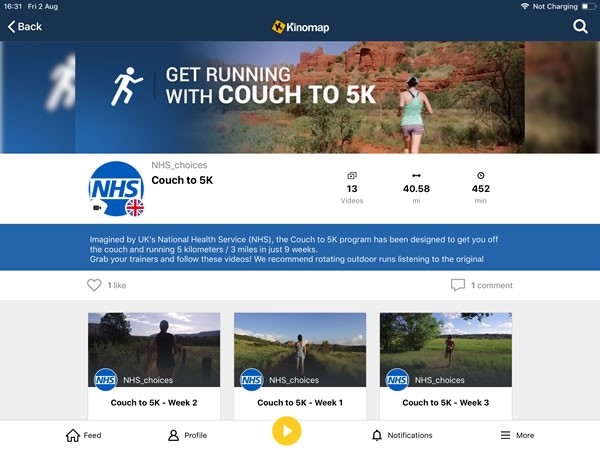Tap the yellow play button
Viewport: 600px width, 450px height.
[287, 431]
